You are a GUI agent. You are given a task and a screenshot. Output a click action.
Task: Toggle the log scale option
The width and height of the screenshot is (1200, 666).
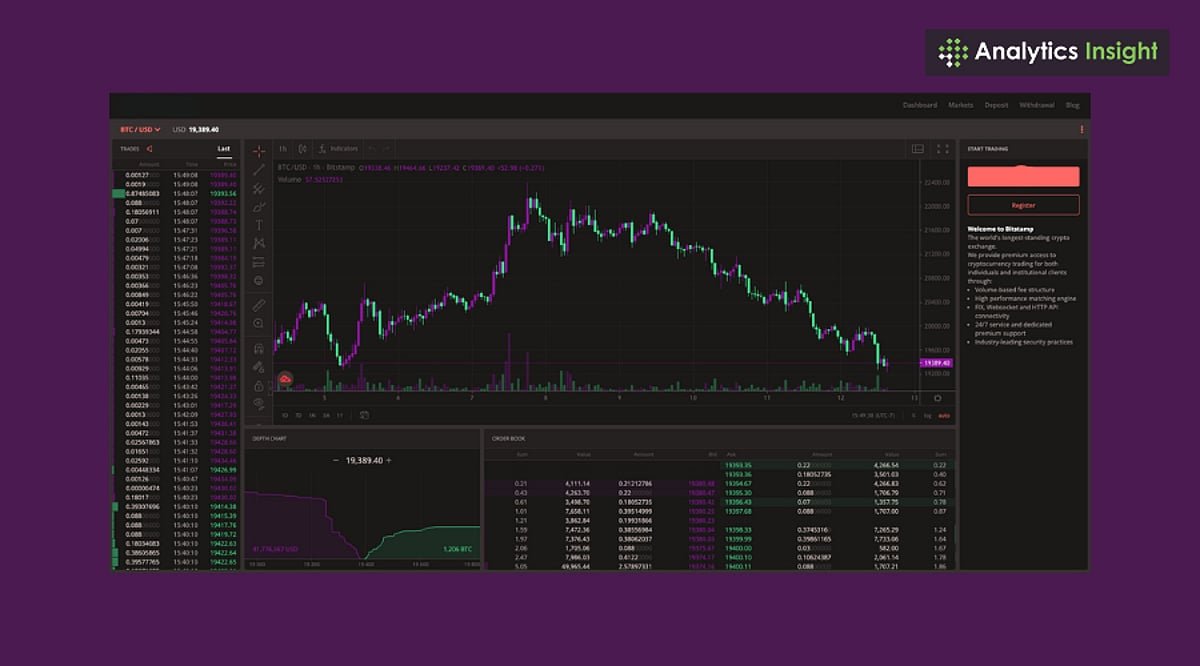point(927,414)
